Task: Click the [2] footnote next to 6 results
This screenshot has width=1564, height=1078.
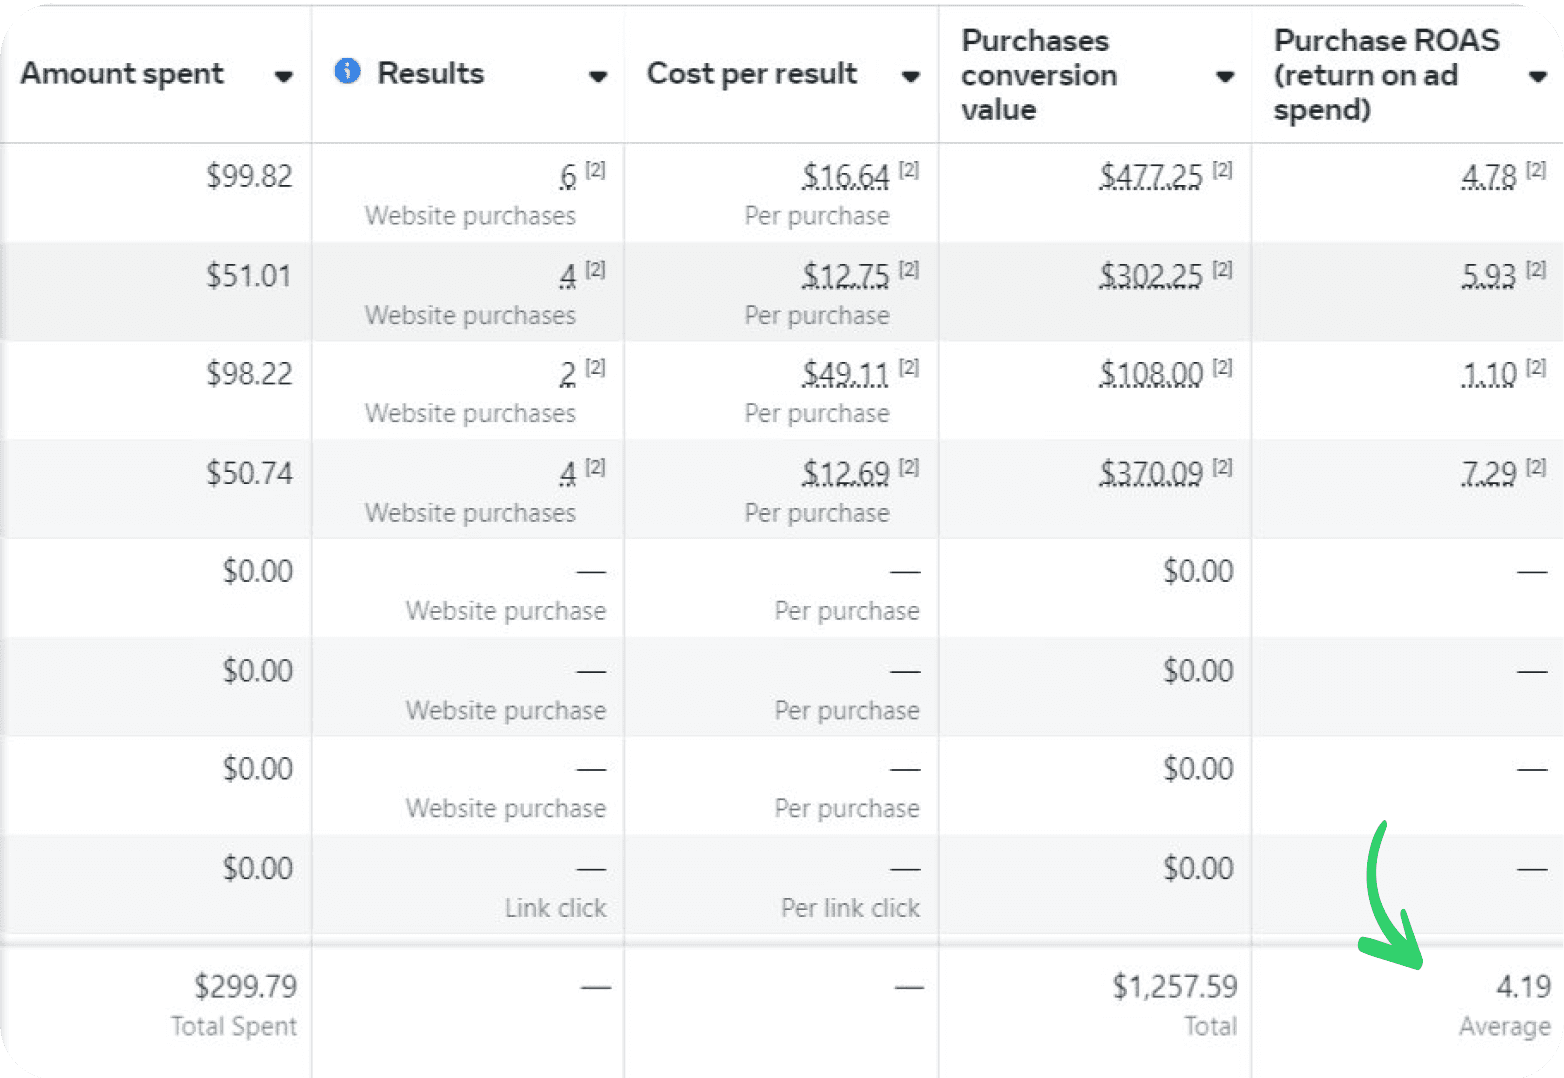Action: (595, 170)
